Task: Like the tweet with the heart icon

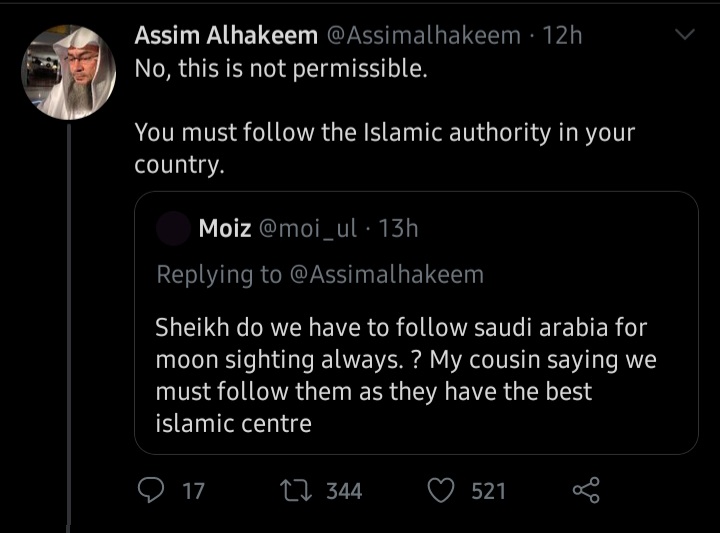Action: coord(441,490)
